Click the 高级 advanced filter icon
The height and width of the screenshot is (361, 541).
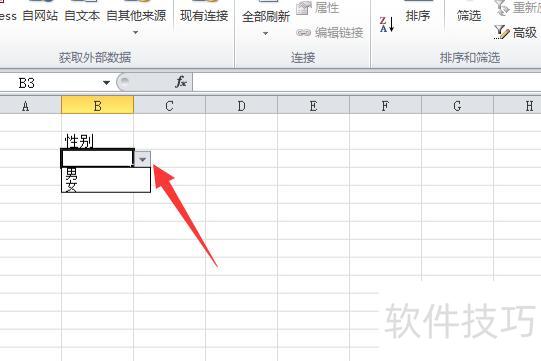[501, 32]
